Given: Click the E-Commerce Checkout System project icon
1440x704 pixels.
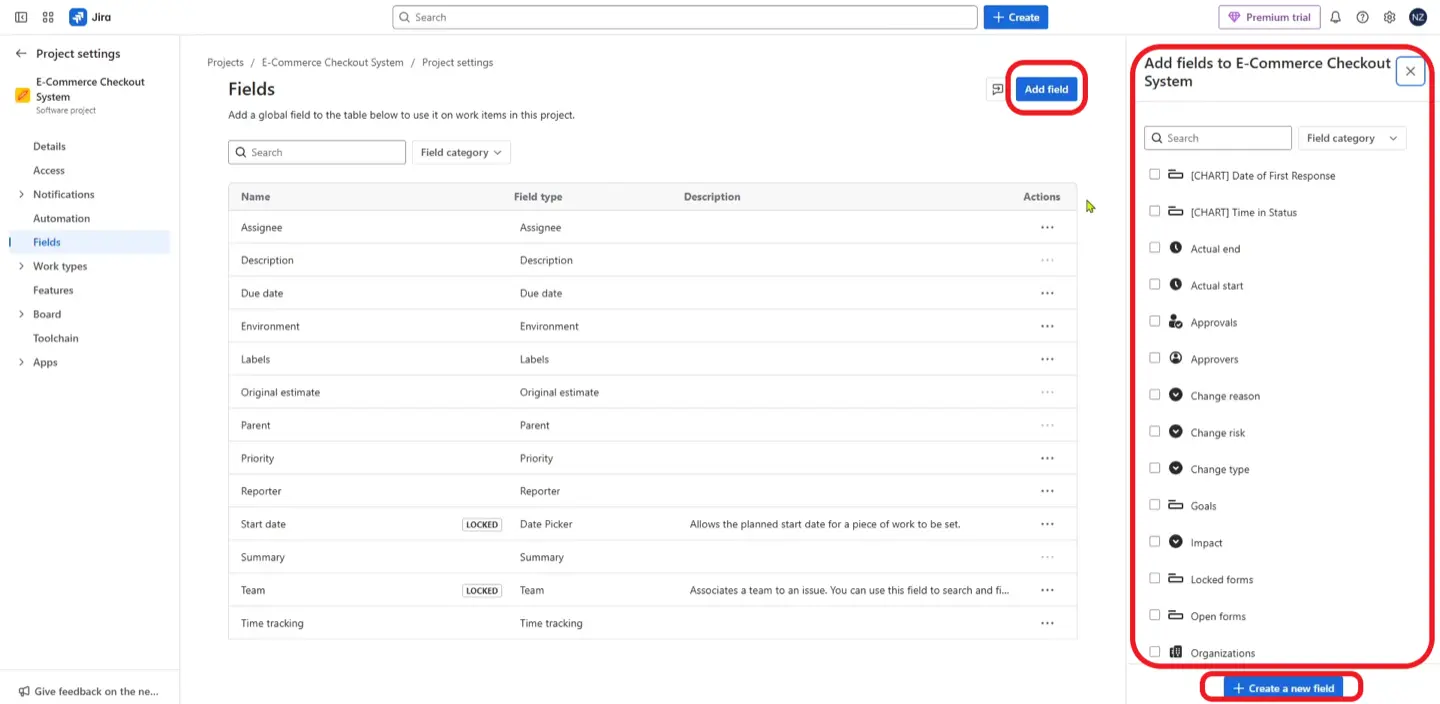Looking at the screenshot, I should (x=22, y=96).
